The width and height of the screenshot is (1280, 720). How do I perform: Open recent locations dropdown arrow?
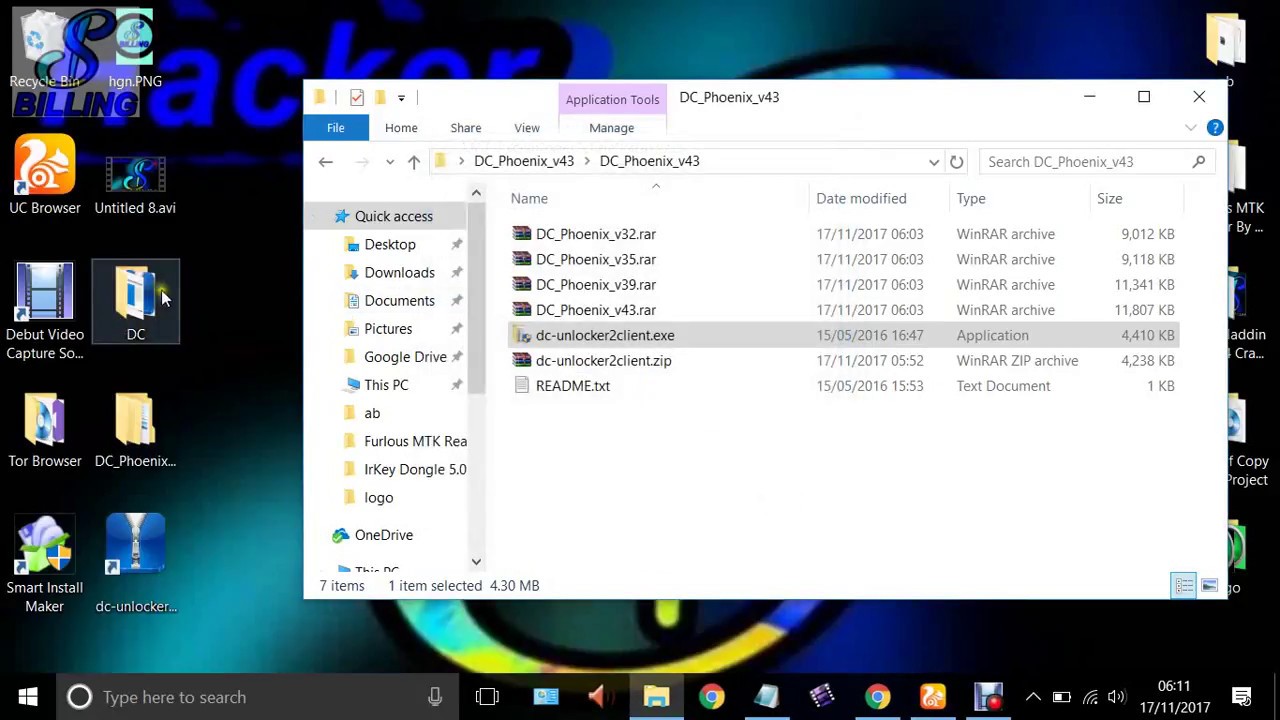[390, 162]
